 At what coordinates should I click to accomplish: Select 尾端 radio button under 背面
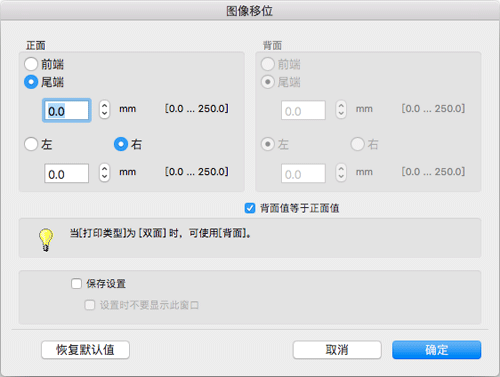(x=268, y=82)
